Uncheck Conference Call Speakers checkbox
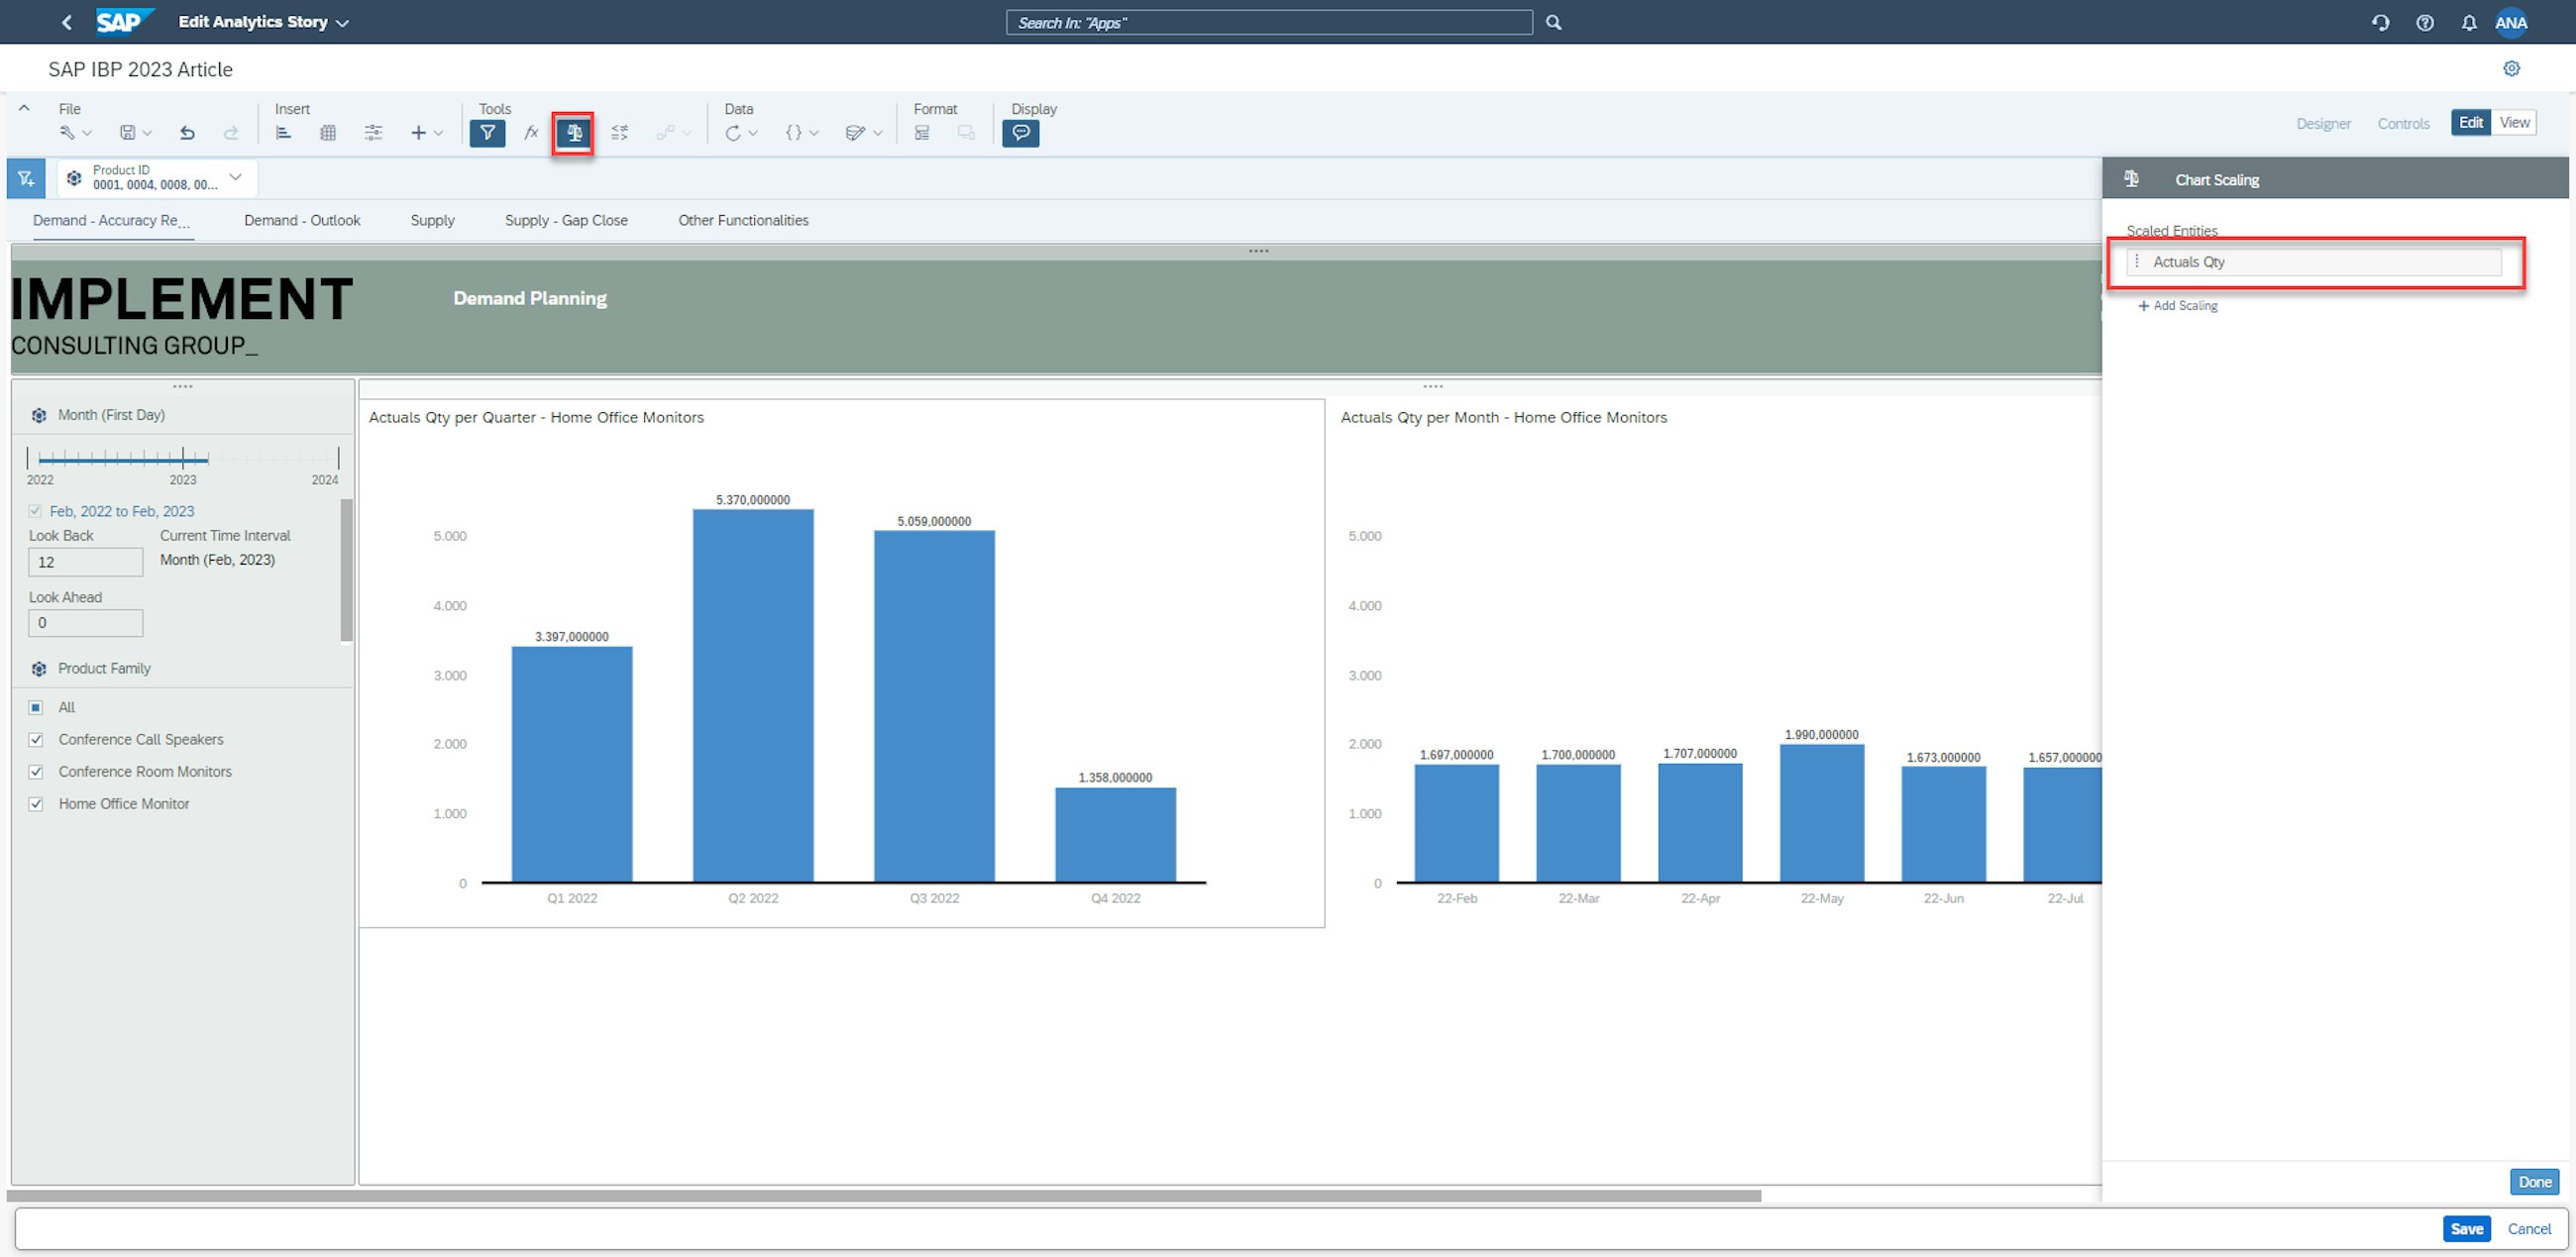The height and width of the screenshot is (1257, 2576). pos(36,740)
